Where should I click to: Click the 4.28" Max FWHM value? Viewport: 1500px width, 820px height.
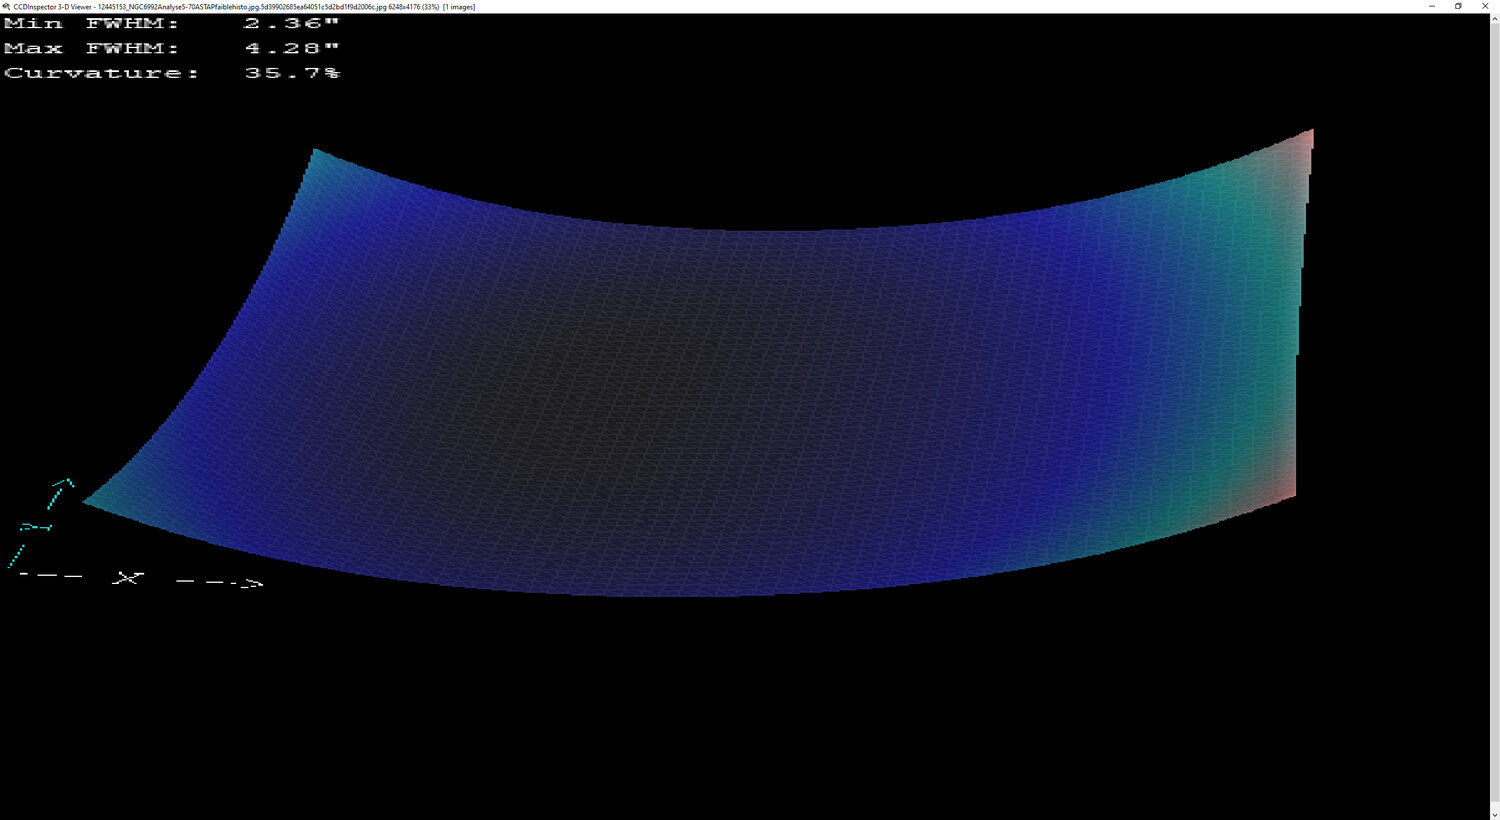(291, 48)
